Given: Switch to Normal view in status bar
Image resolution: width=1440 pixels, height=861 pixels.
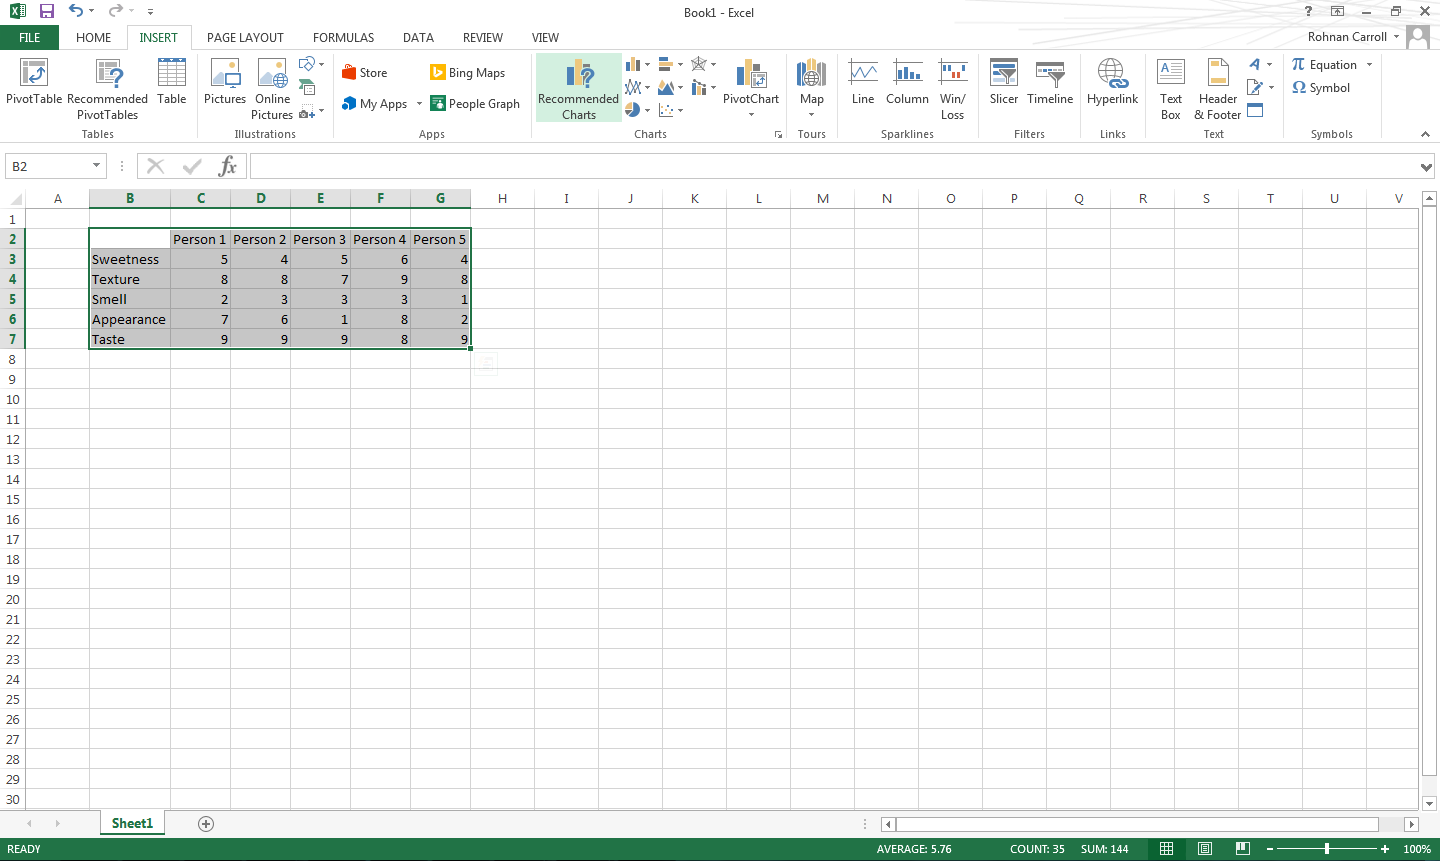Looking at the screenshot, I should (x=1166, y=849).
